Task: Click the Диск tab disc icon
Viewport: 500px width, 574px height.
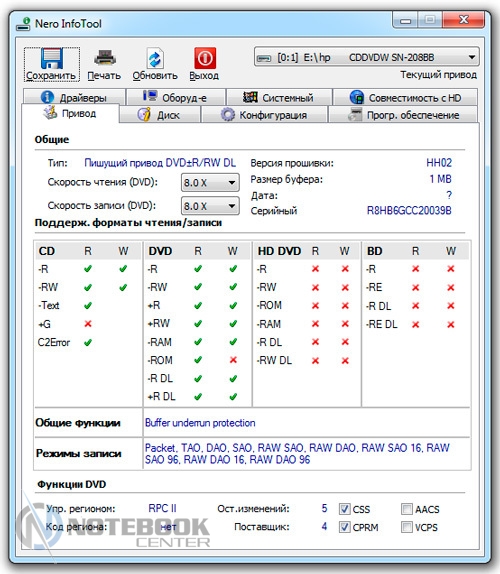Action: [144, 114]
